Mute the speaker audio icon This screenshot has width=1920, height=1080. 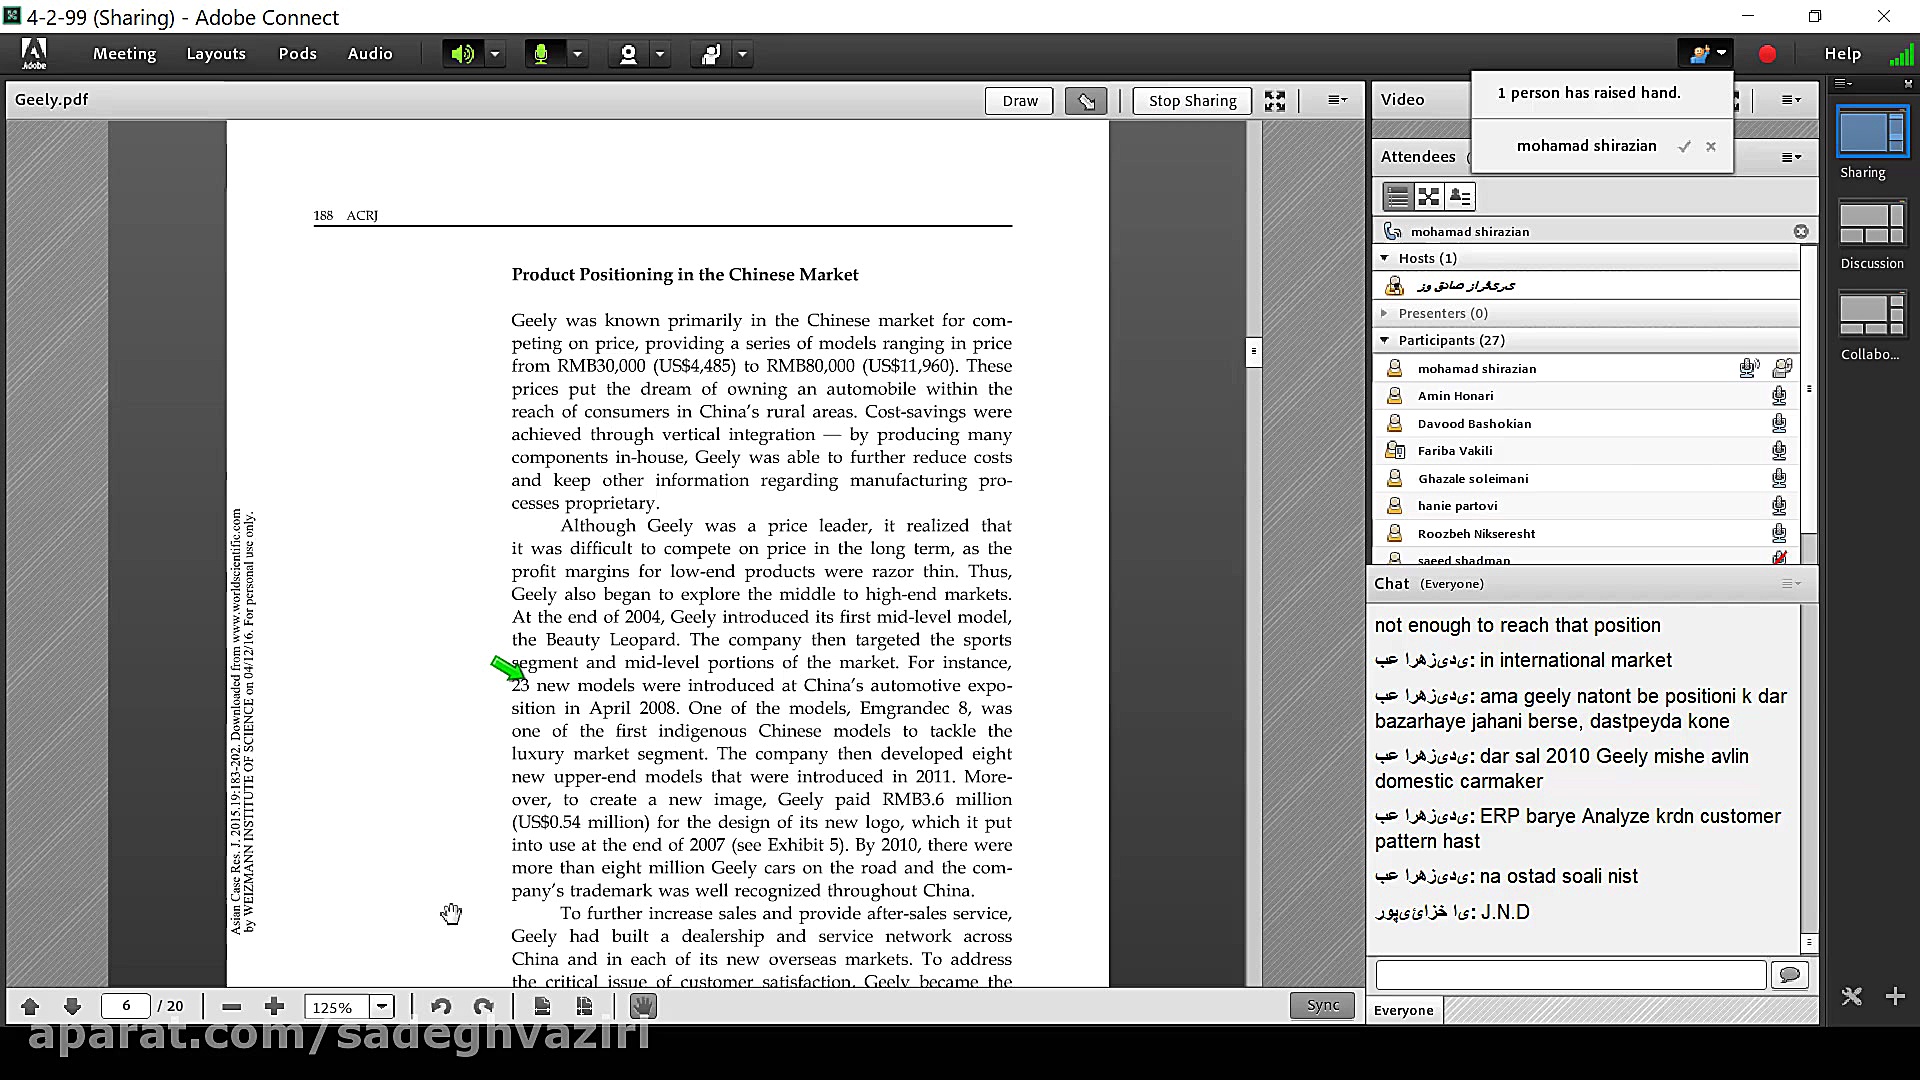(462, 54)
